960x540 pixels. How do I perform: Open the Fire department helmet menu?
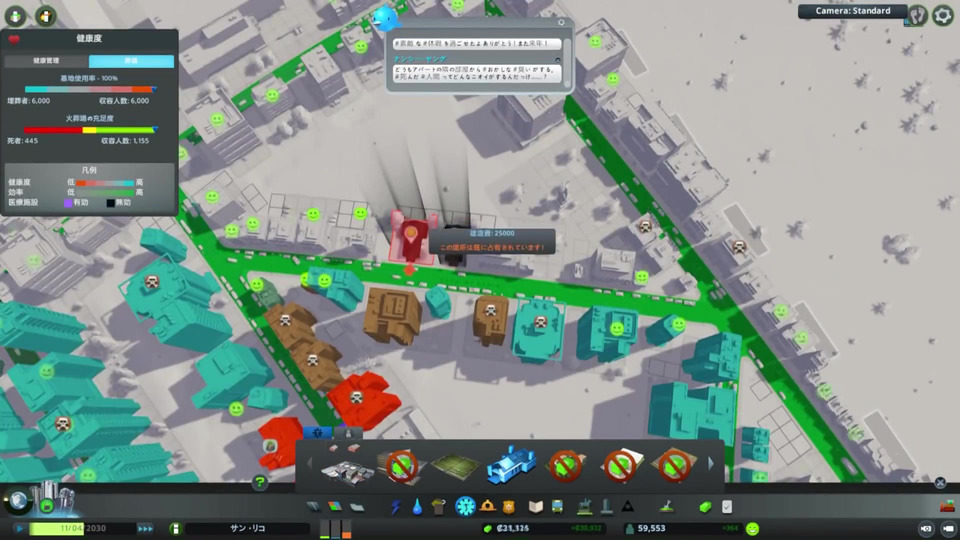tap(487, 506)
